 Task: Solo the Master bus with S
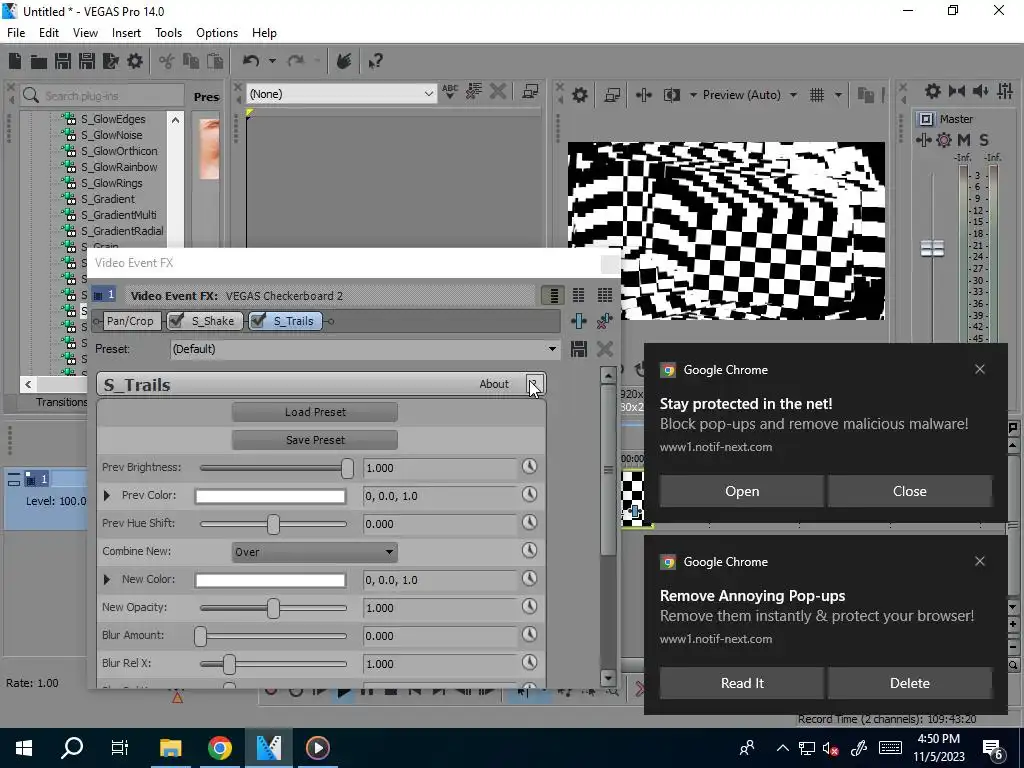click(x=984, y=140)
